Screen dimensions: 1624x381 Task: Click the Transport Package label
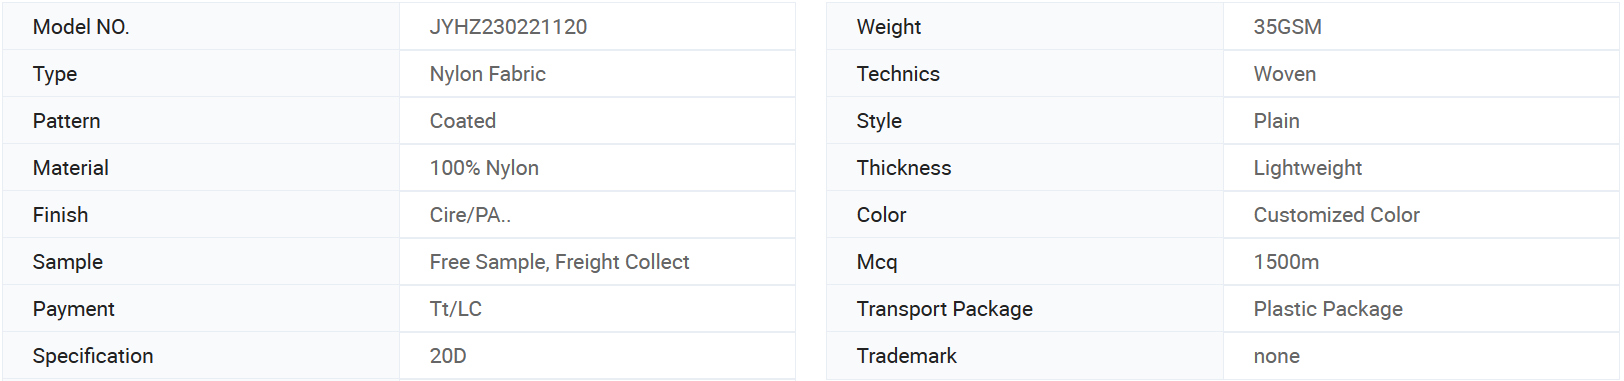click(944, 309)
